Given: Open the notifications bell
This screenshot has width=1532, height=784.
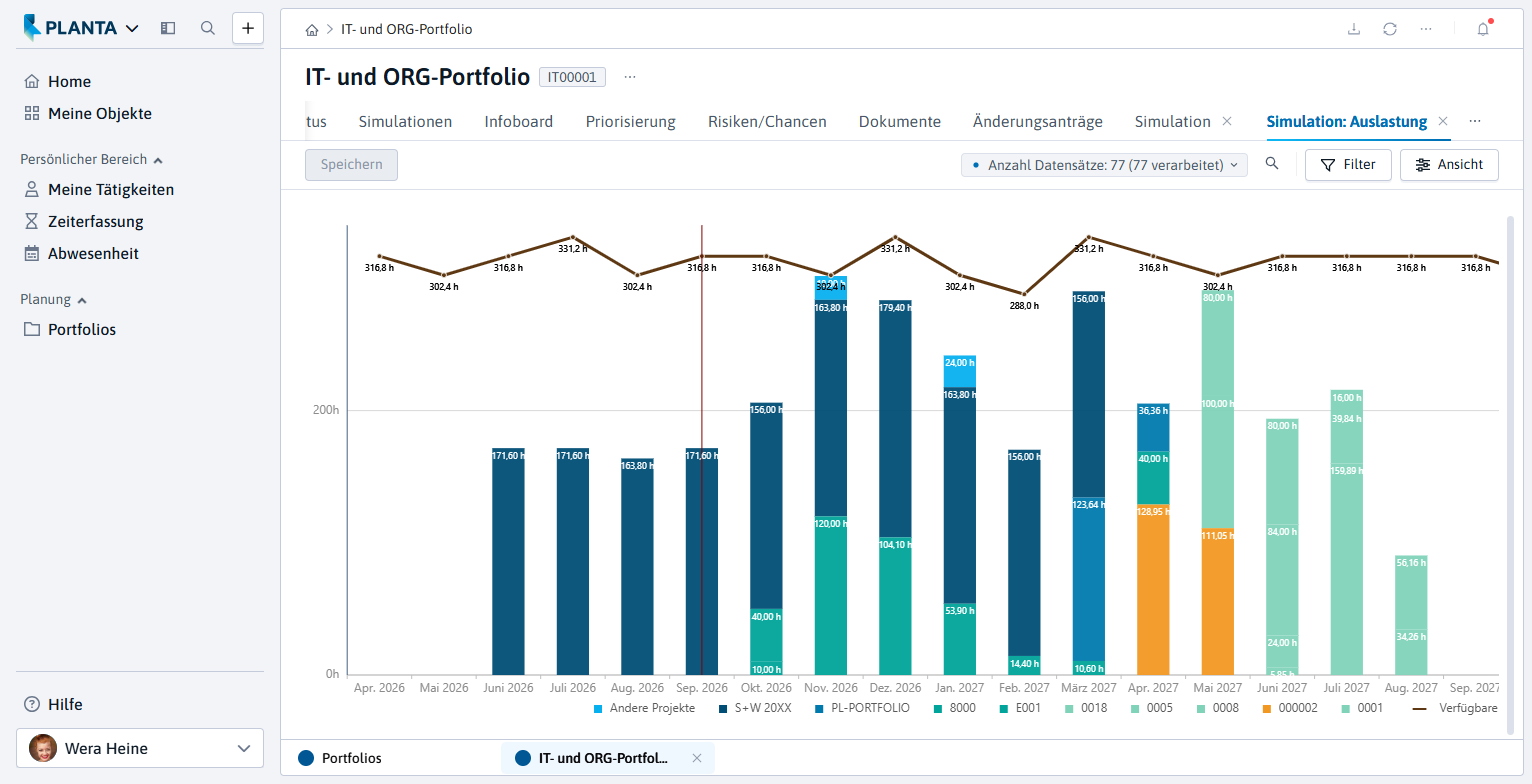Looking at the screenshot, I should click(x=1483, y=29).
